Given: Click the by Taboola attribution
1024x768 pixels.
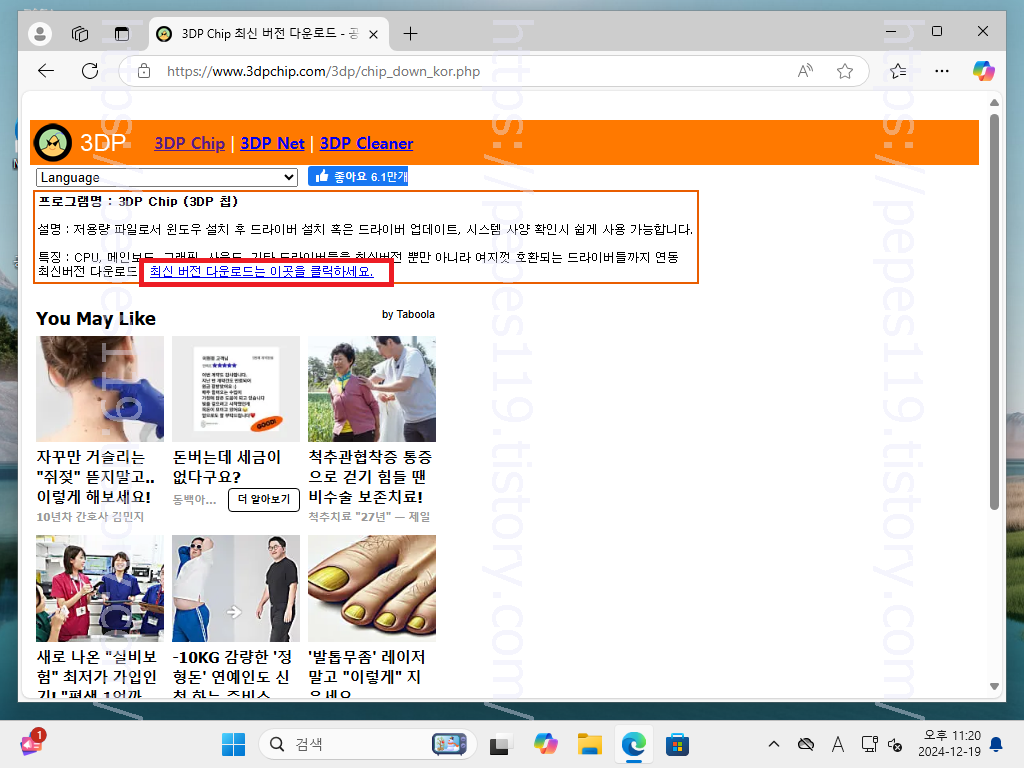Looking at the screenshot, I should pos(408,314).
